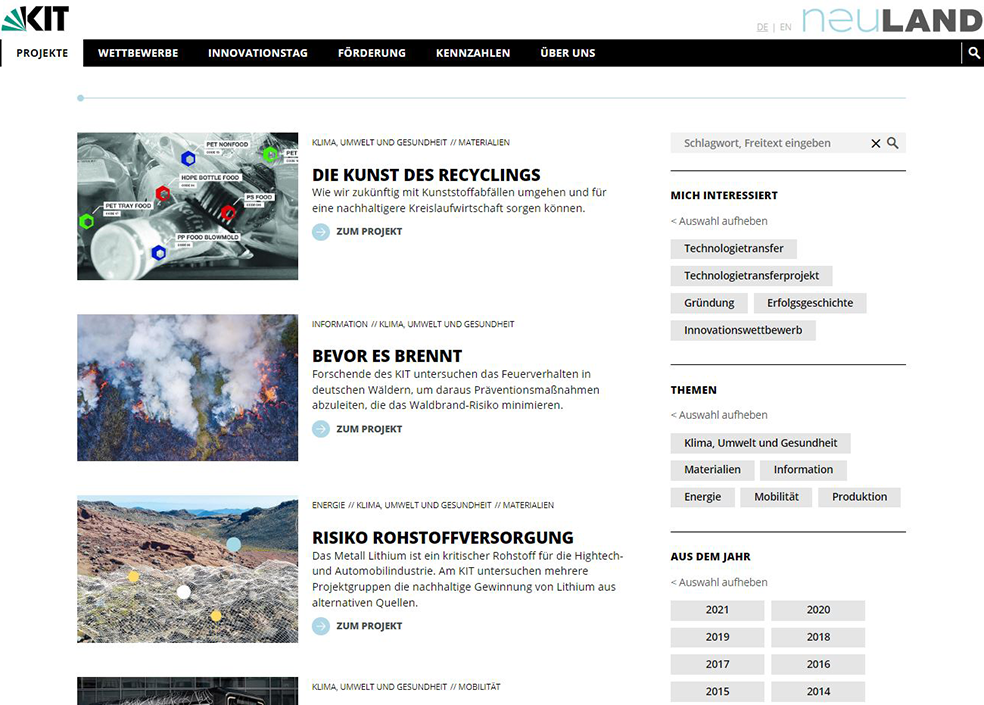The image size is (984, 705).
Task: Toggle the Technologietransfer filter tag
Action: pyautogui.click(x=733, y=248)
